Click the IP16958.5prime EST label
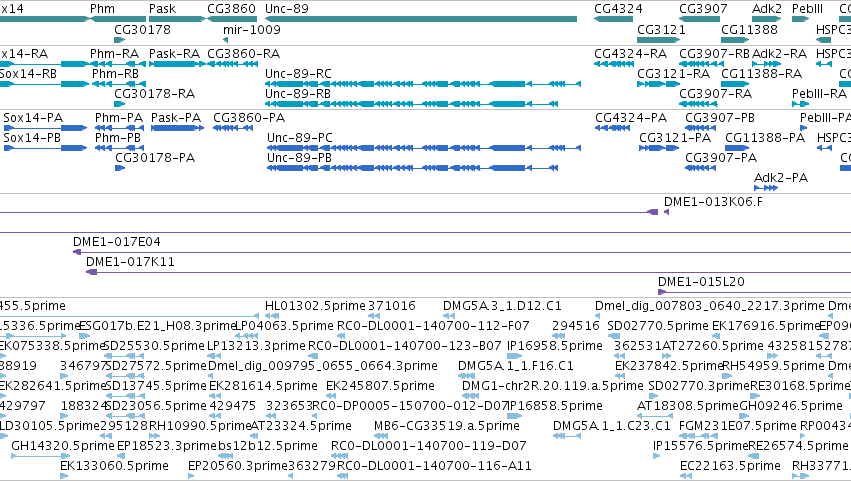Image resolution: width=851 pixels, height=481 pixels. [x=555, y=346]
